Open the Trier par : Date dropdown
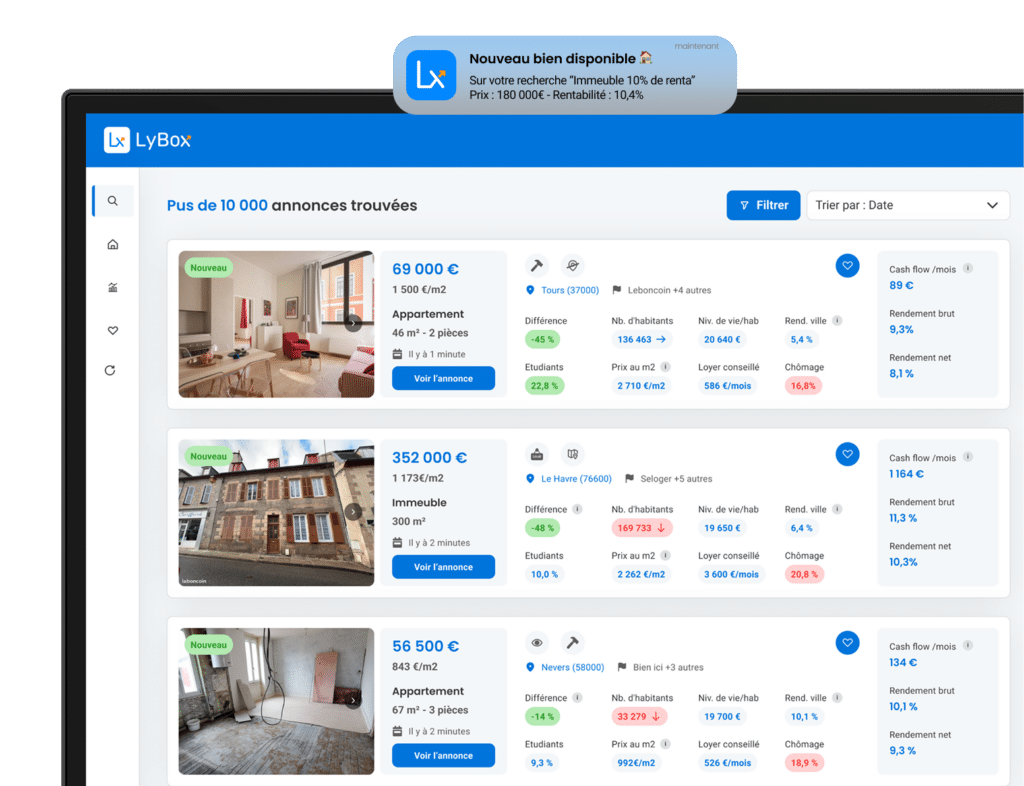This screenshot has height=786, width=1024. (x=908, y=205)
